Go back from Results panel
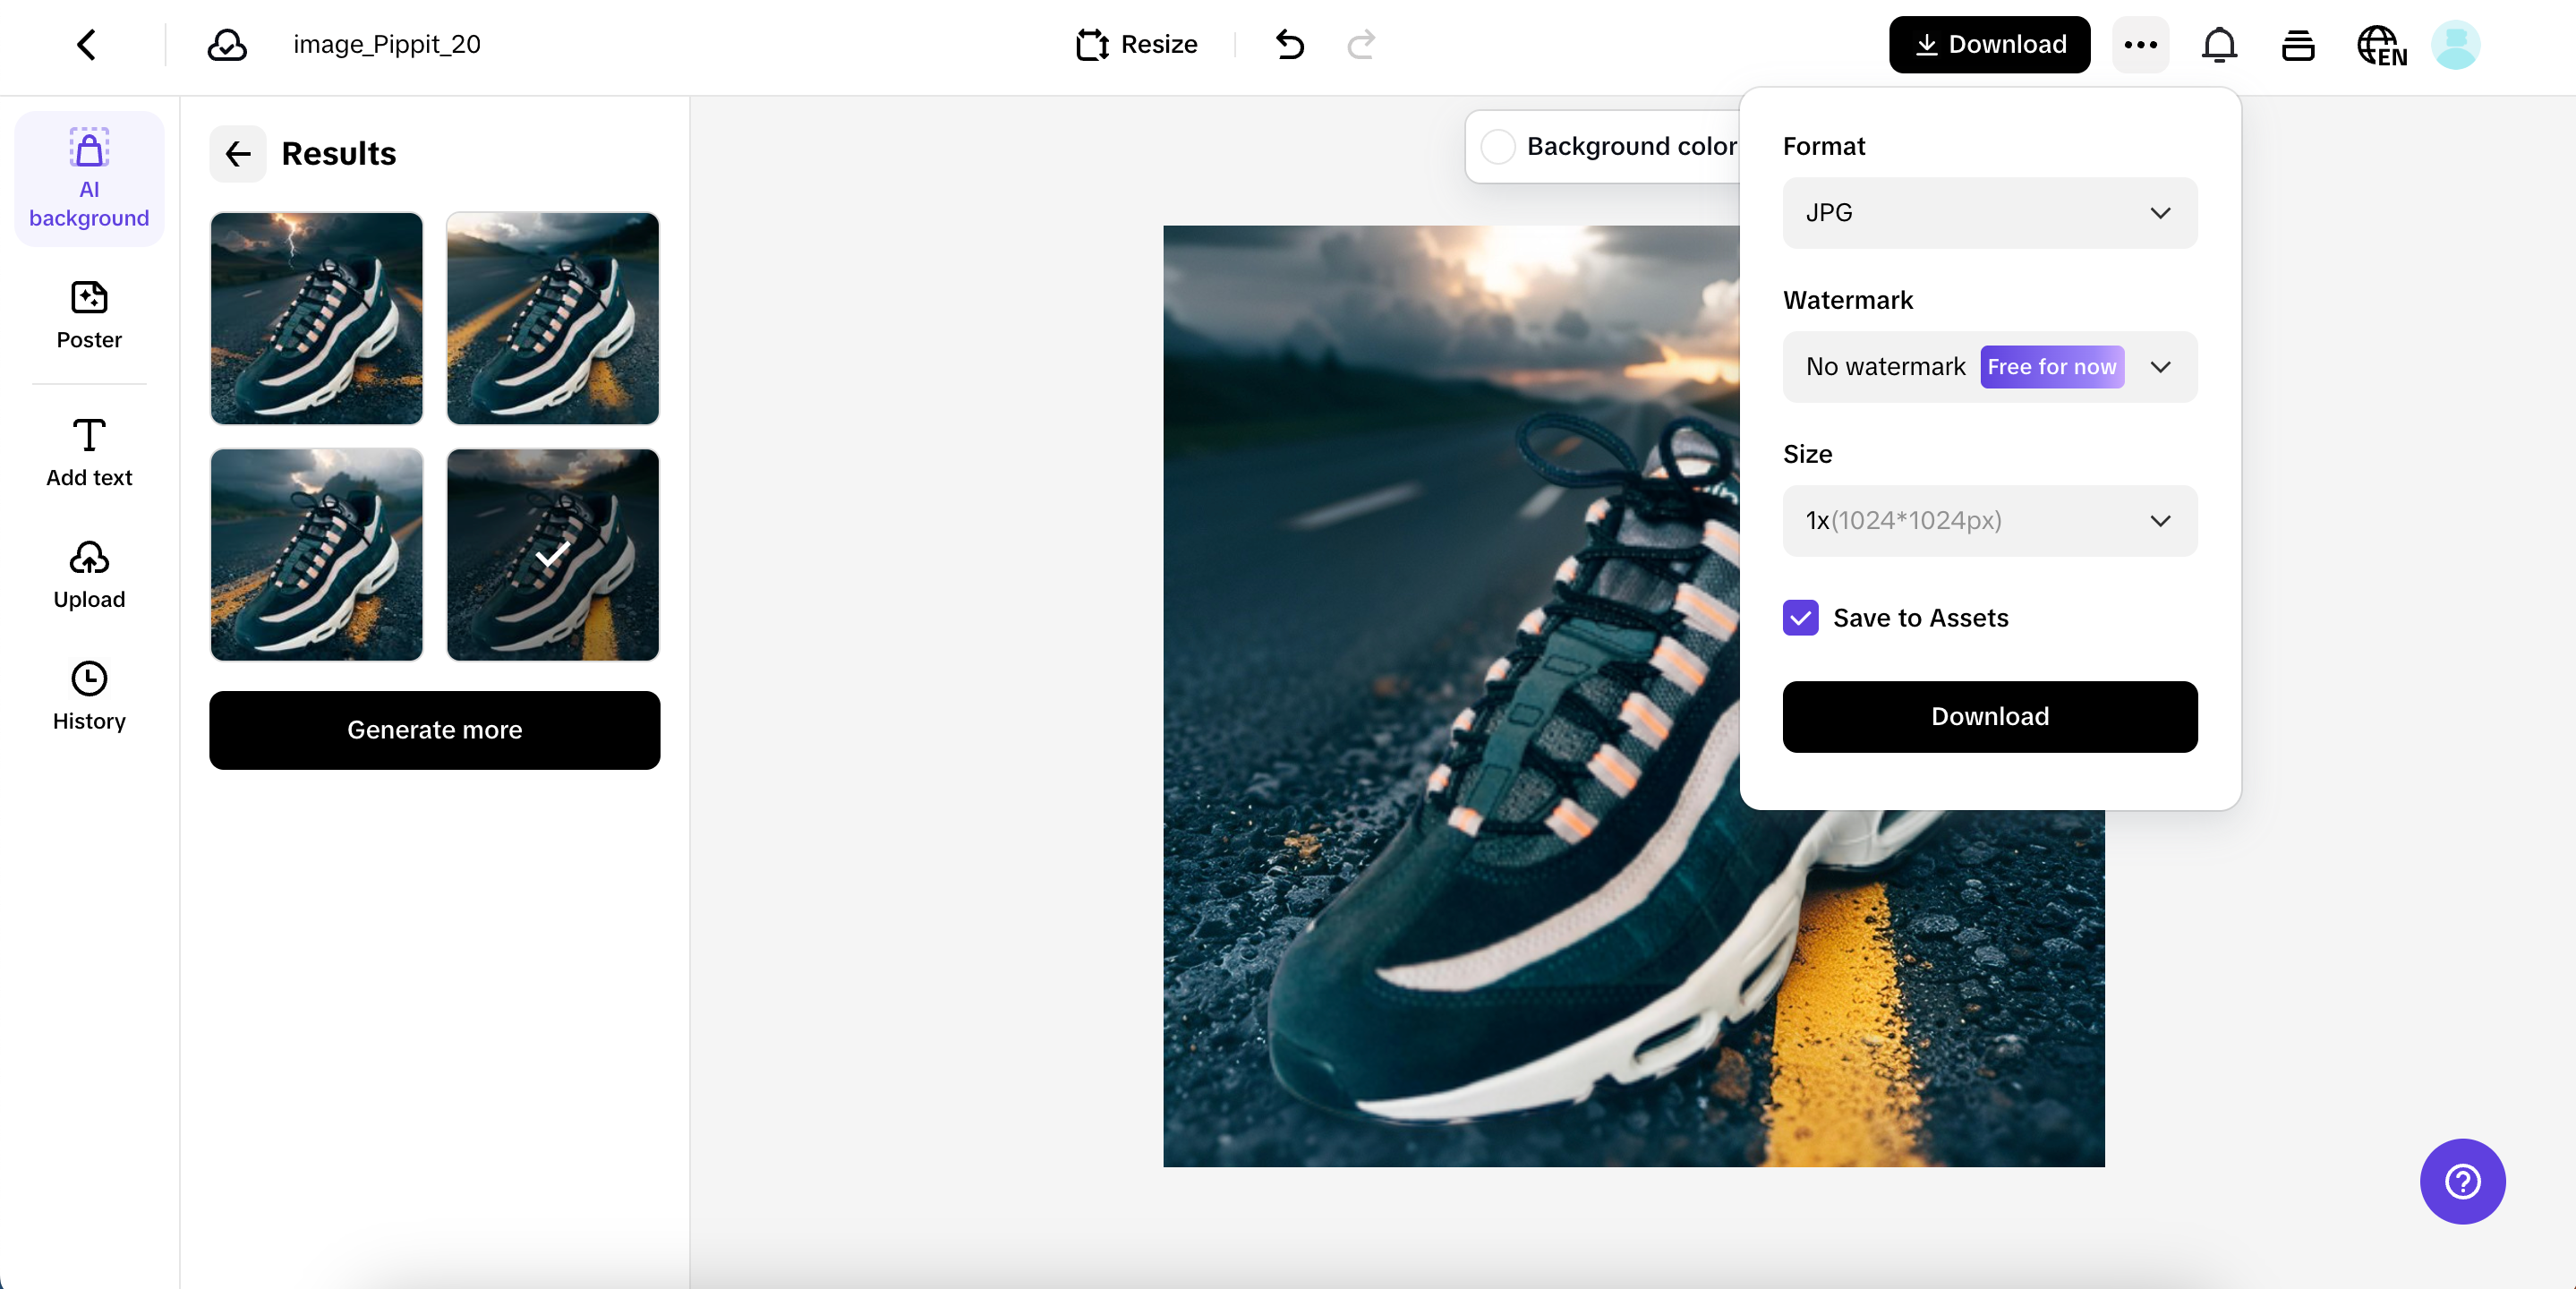The height and width of the screenshot is (1289, 2576). (x=238, y=153)
